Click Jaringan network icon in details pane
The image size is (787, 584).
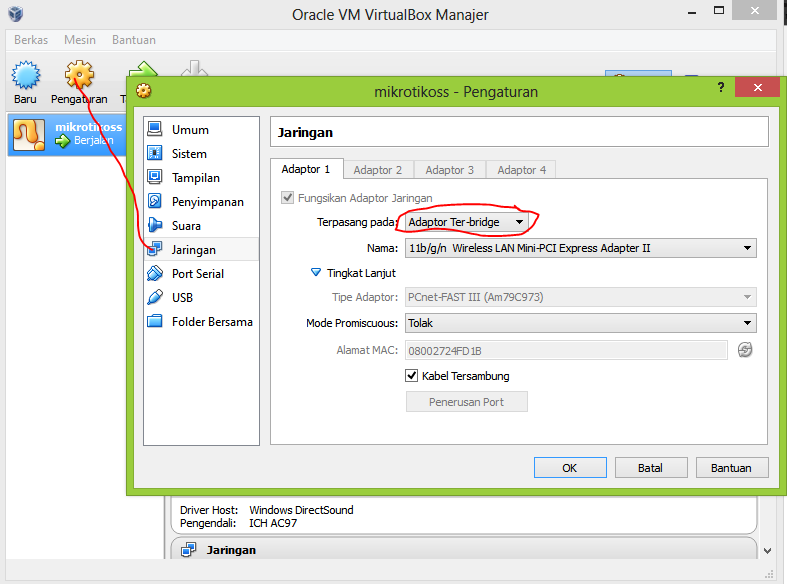(x=189, y=550)
